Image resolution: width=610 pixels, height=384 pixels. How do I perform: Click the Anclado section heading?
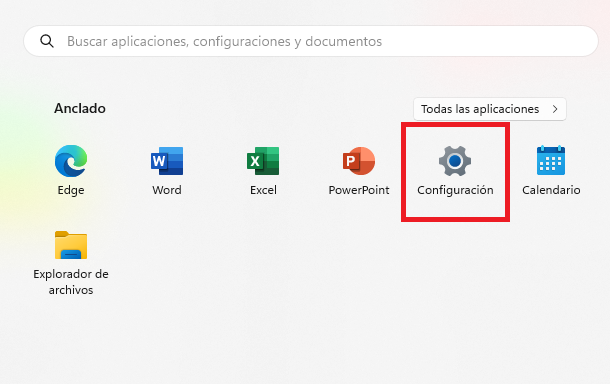(x=80, y=108)
